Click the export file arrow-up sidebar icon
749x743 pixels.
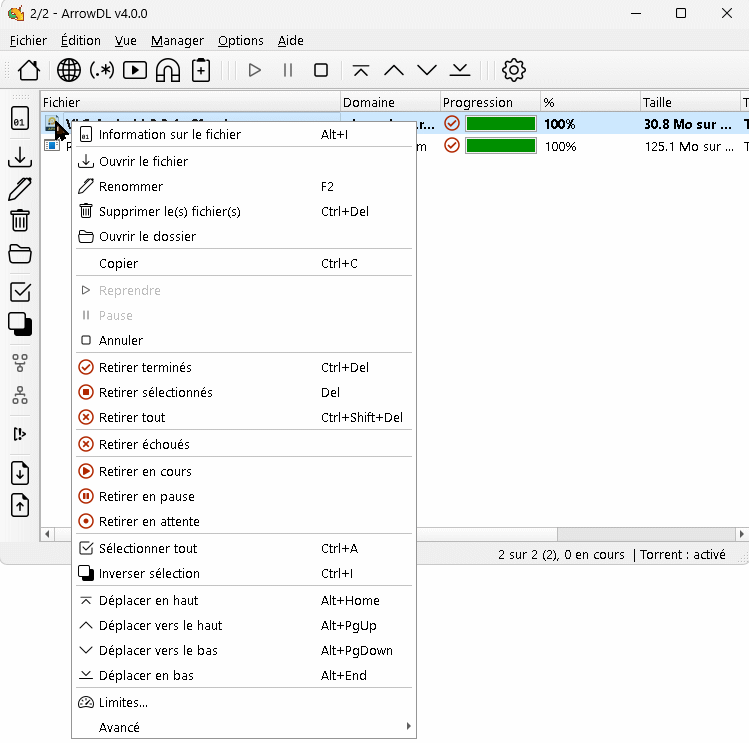click(x=20, y=505)
